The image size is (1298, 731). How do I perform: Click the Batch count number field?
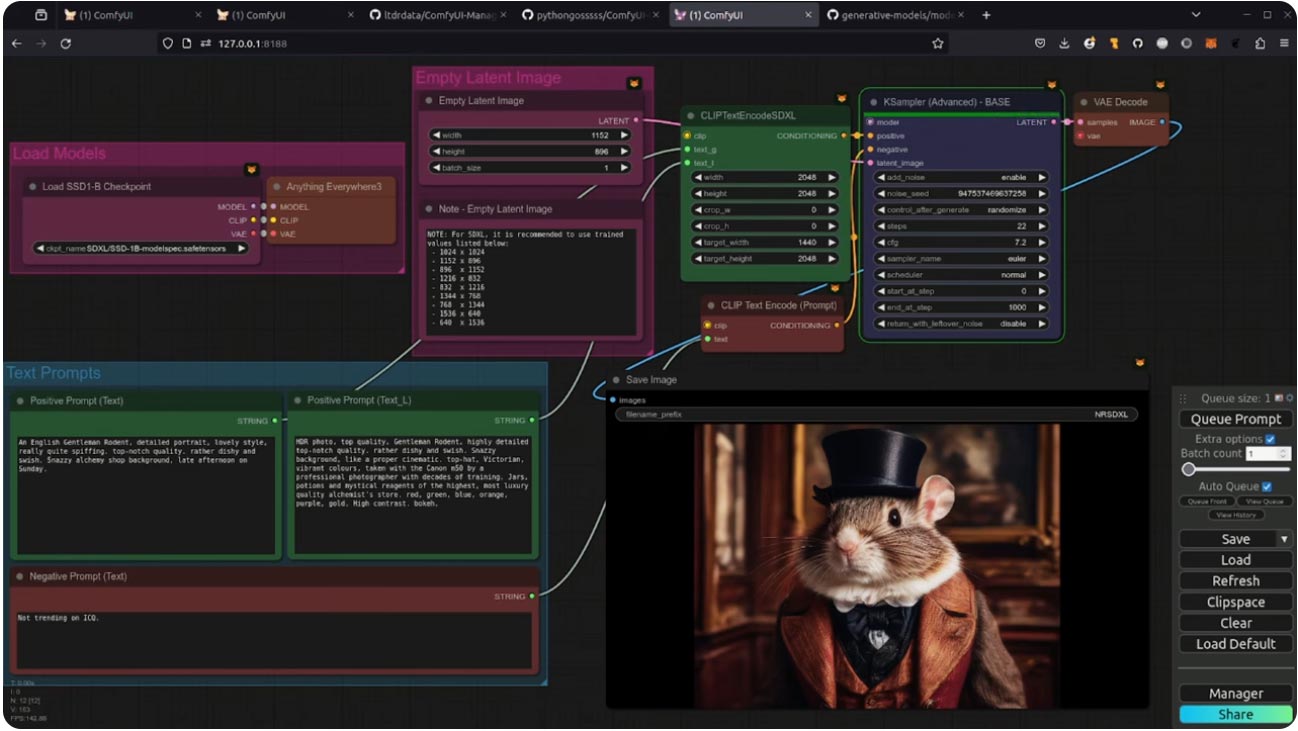1268,454
